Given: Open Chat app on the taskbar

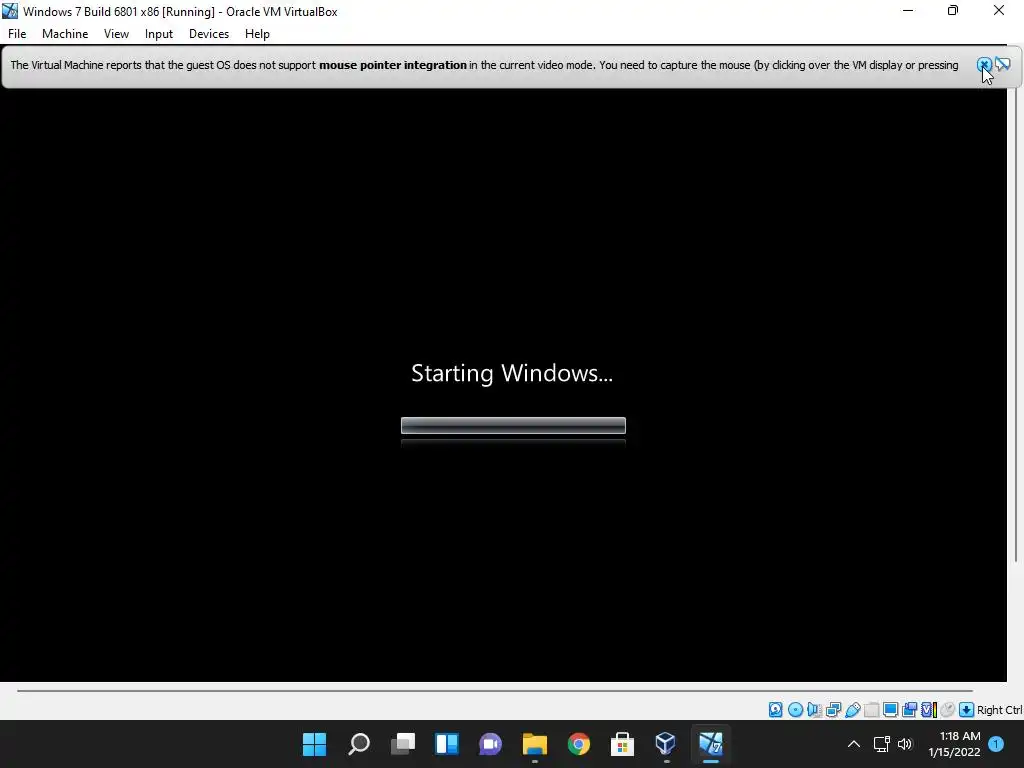Looking at the screenshot, I should [490, 744].
